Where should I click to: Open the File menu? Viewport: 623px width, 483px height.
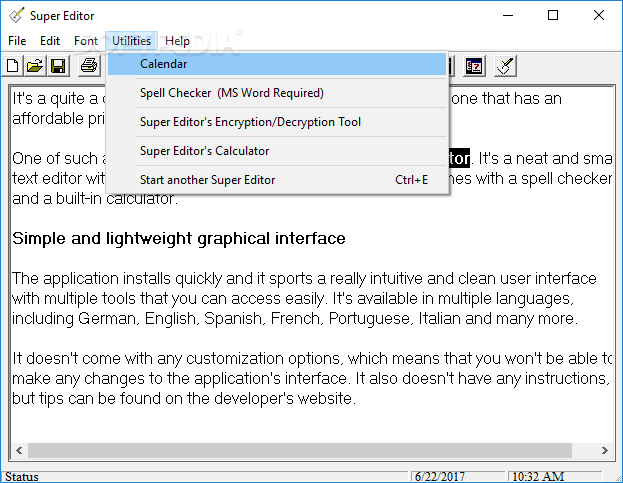(17, 41)
